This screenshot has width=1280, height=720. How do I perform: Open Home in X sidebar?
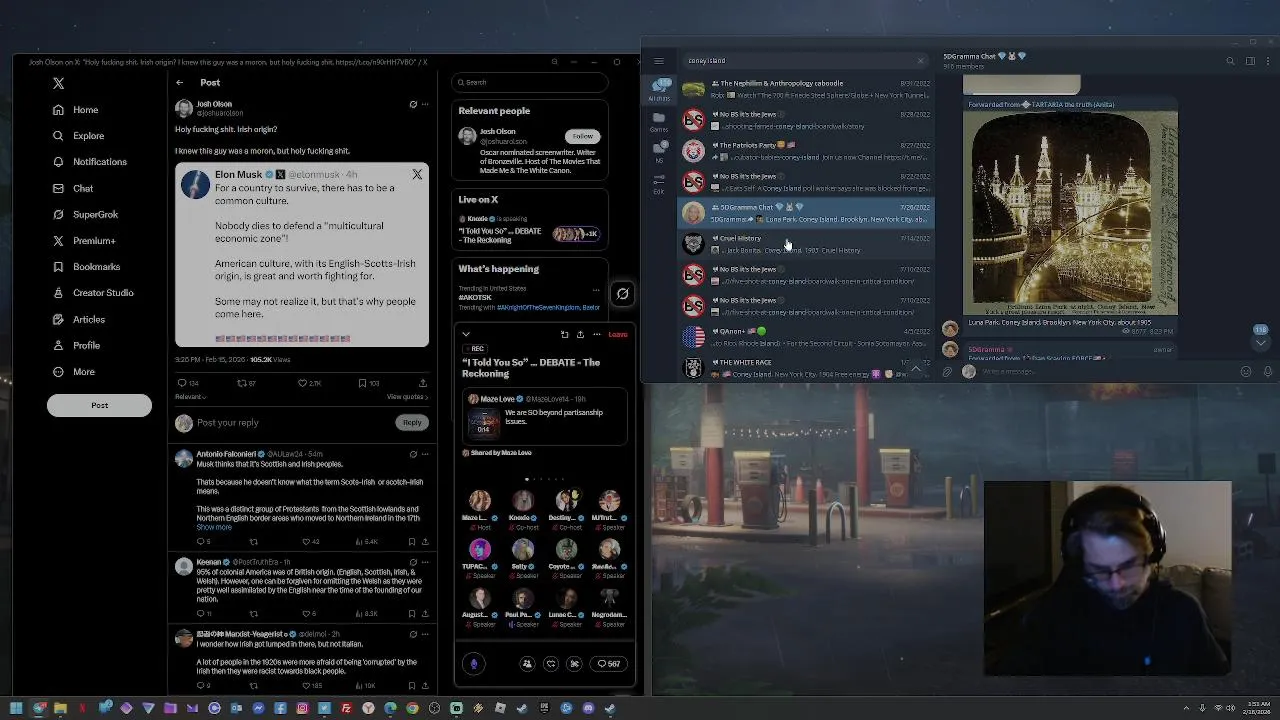76,110
